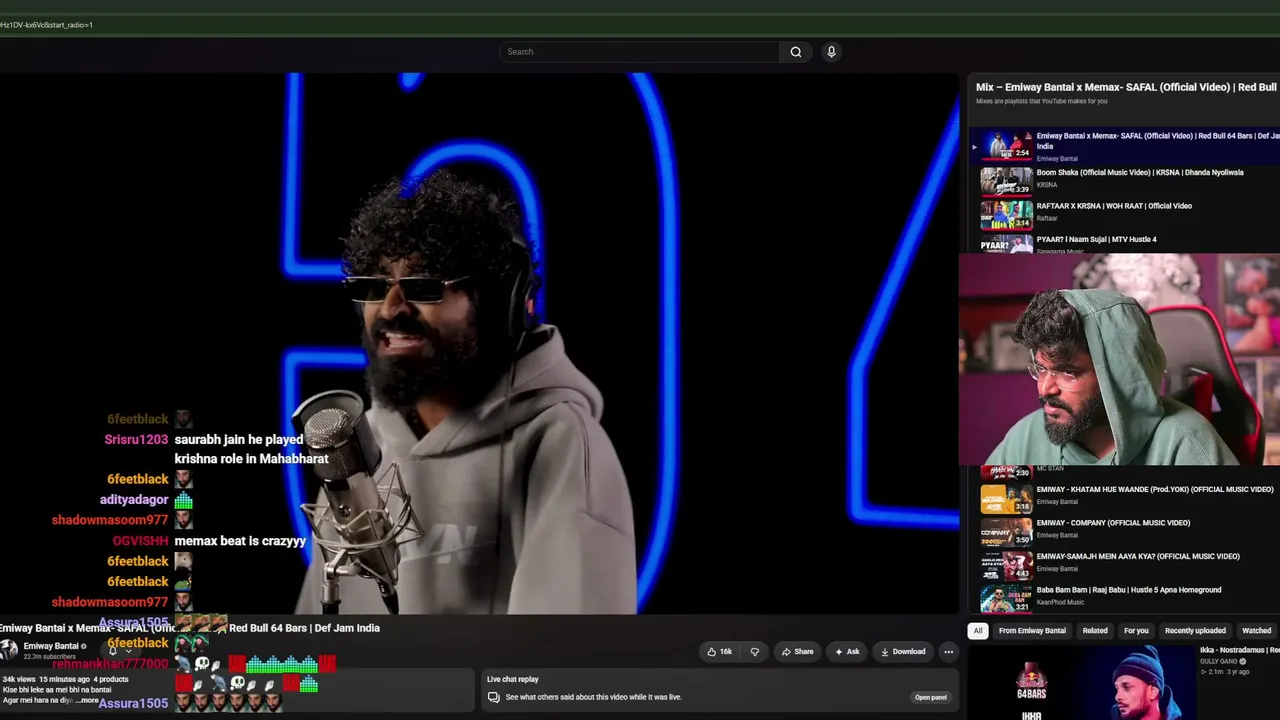1280x720 pixels.
Task: Click the Mix playlist title header
Action: pyautogui.click(x=1127, y=87)
